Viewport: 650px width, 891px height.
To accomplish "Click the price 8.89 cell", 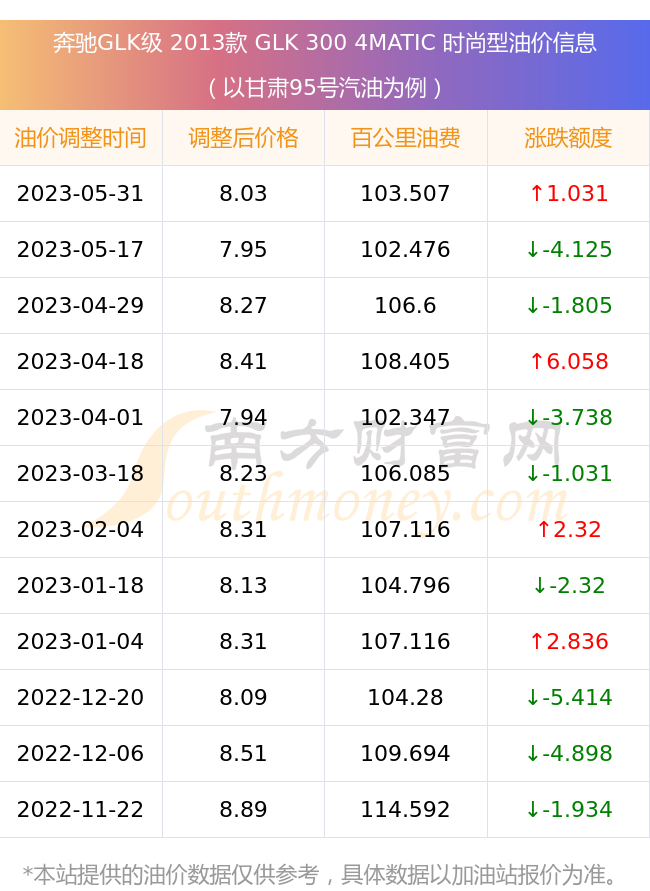I will click(x=243, y=809).
